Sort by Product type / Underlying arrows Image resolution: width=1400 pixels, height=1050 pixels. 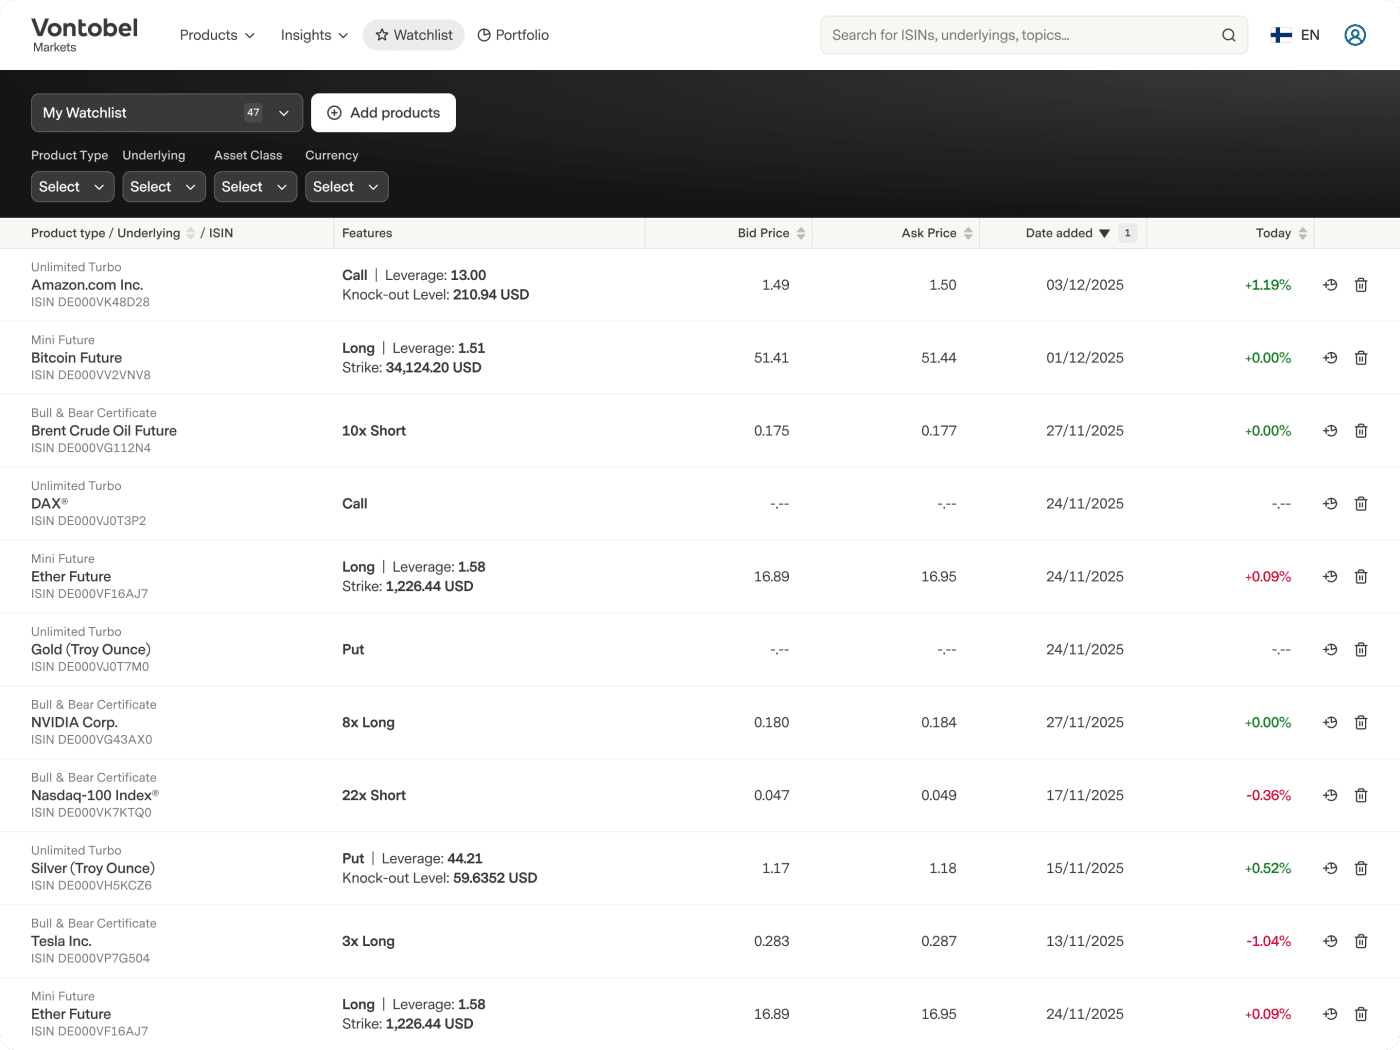click(190, 233)
